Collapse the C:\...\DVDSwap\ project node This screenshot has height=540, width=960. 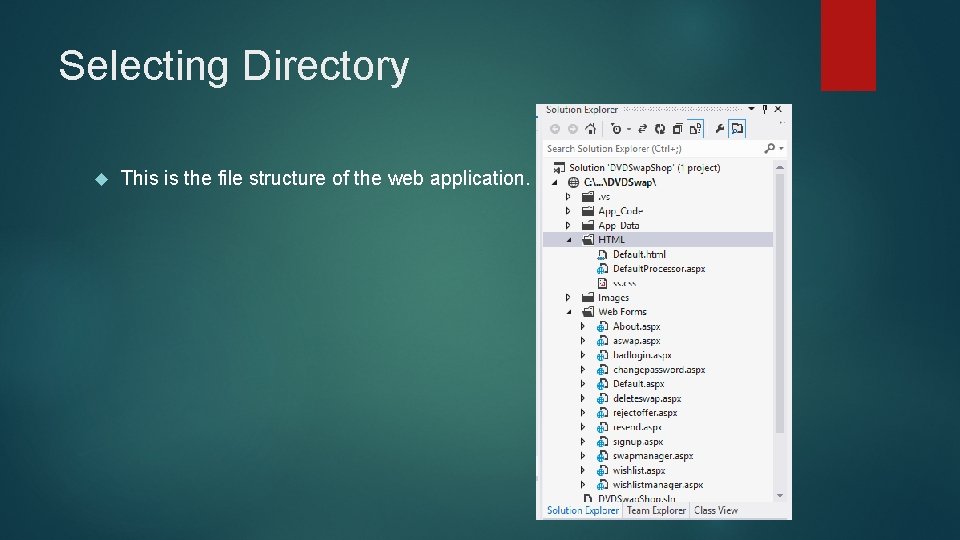coord(555,182)
